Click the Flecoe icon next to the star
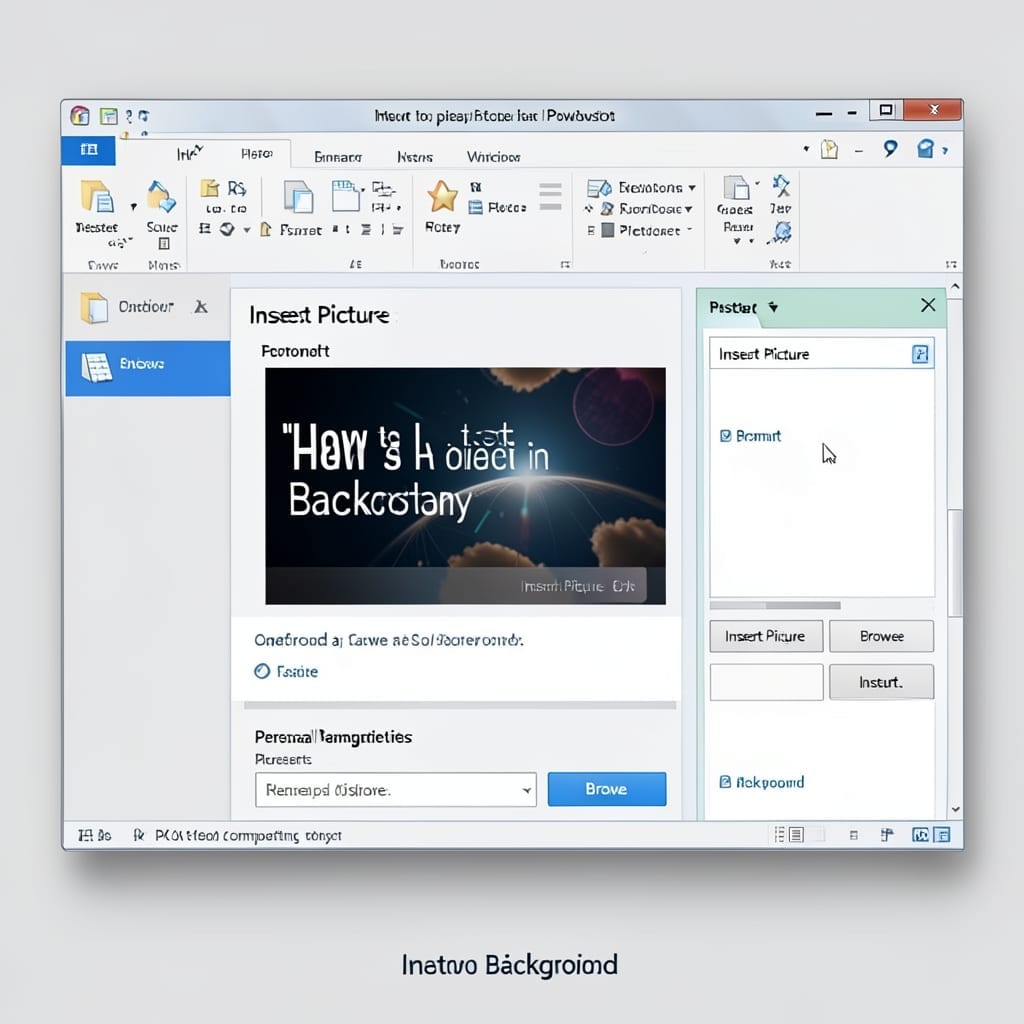Screen dimensions: 1024x1024 (475, 208)
